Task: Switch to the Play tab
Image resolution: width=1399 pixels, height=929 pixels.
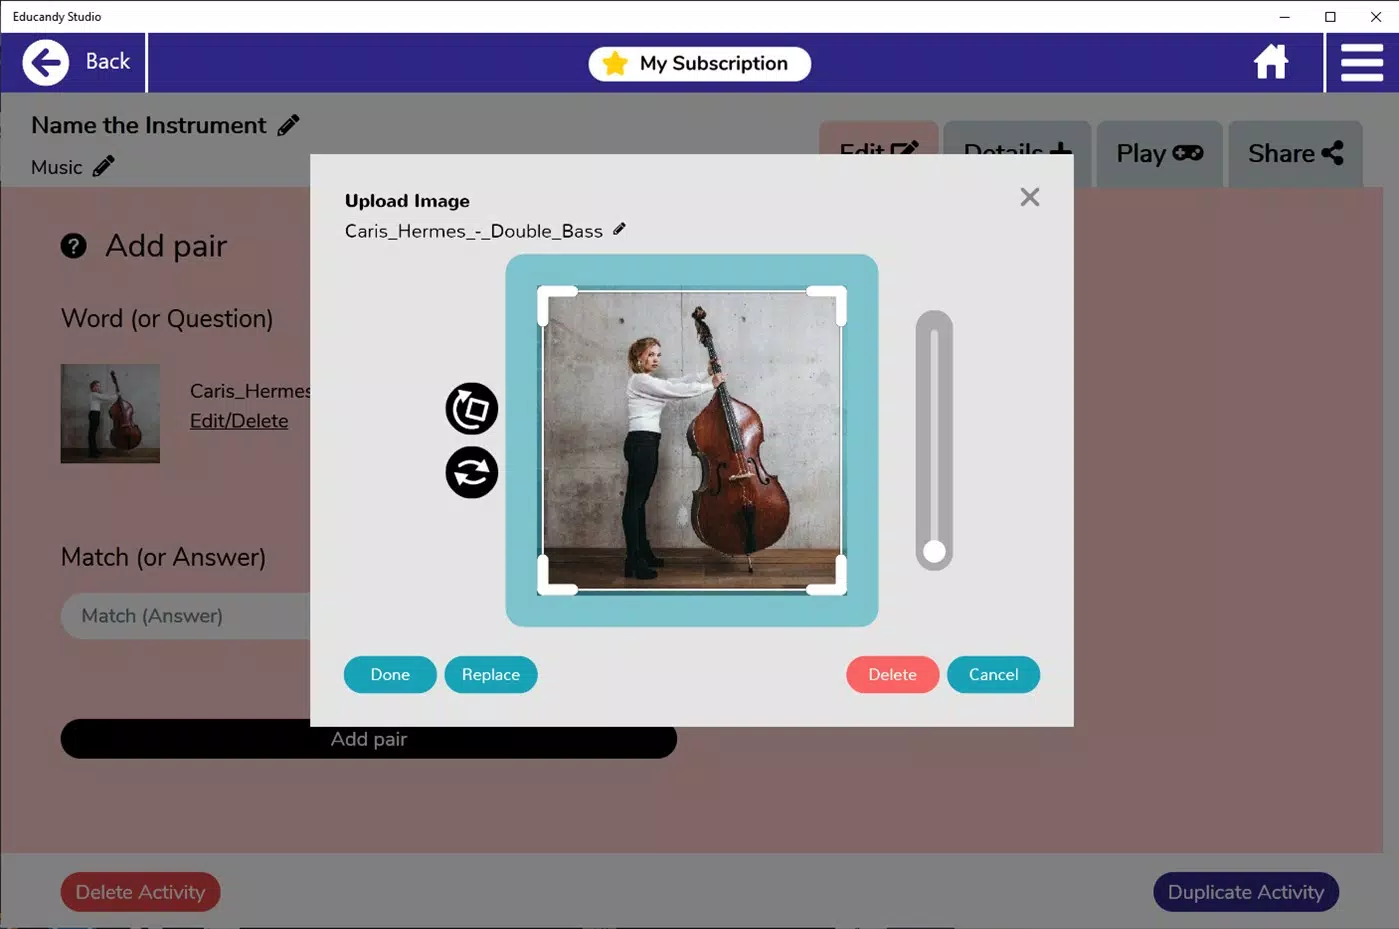Action: point(1158,153)
